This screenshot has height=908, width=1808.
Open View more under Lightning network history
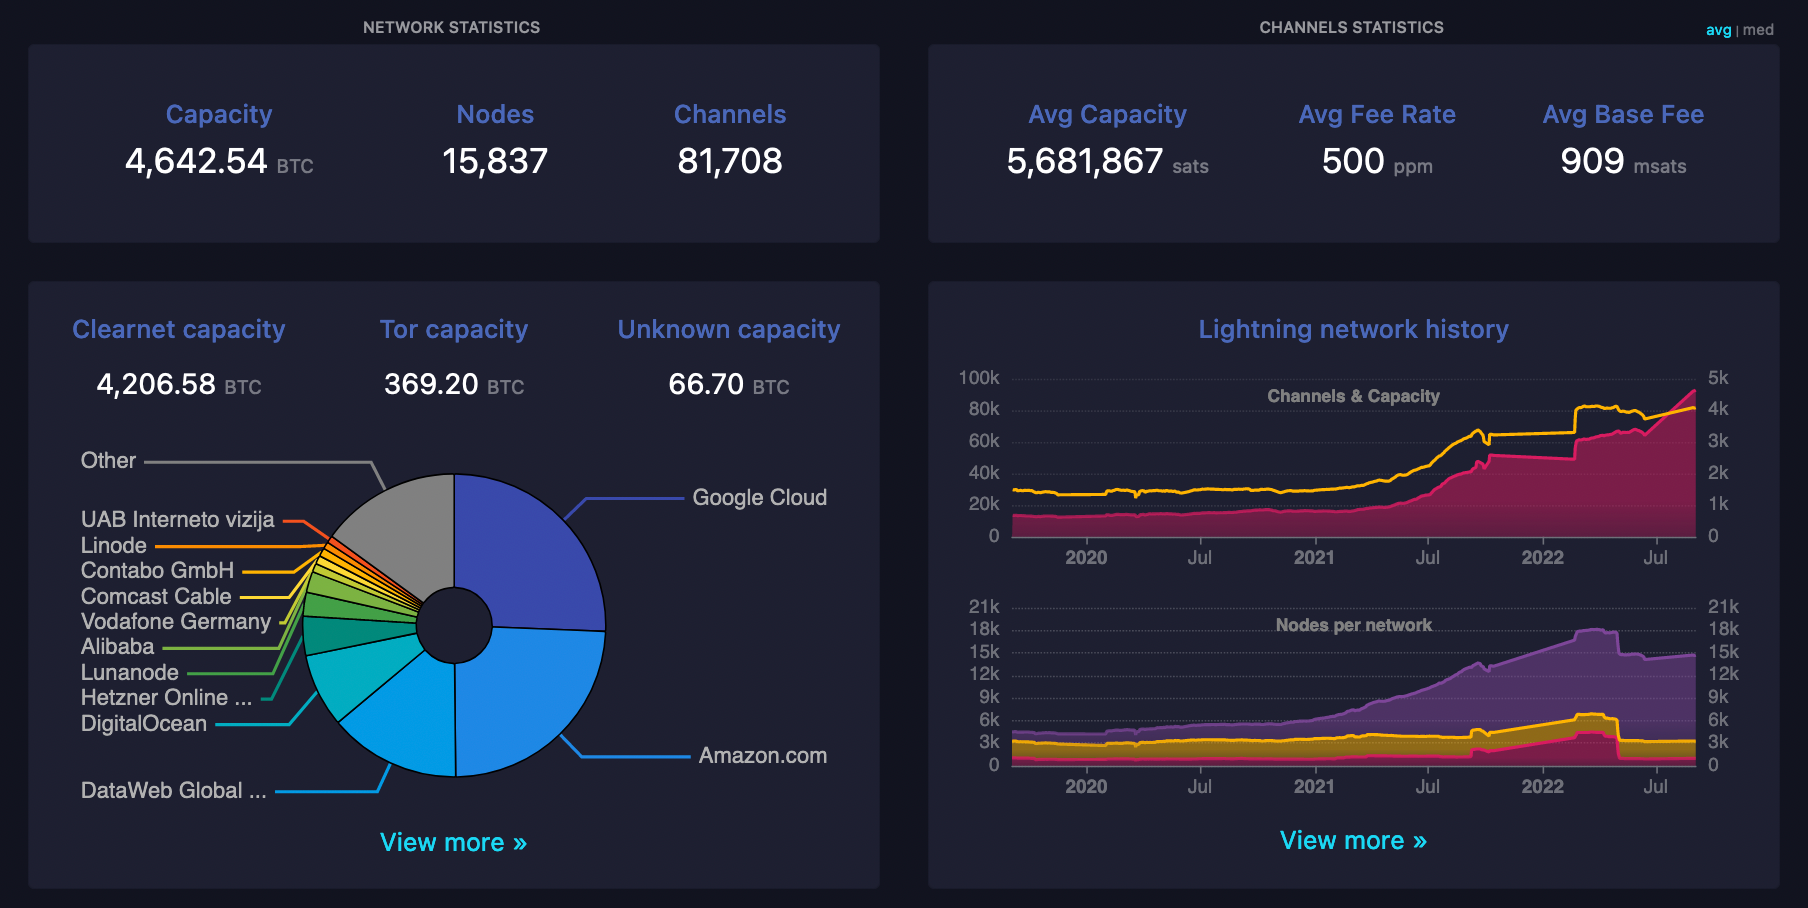[x=1353, y=840]
